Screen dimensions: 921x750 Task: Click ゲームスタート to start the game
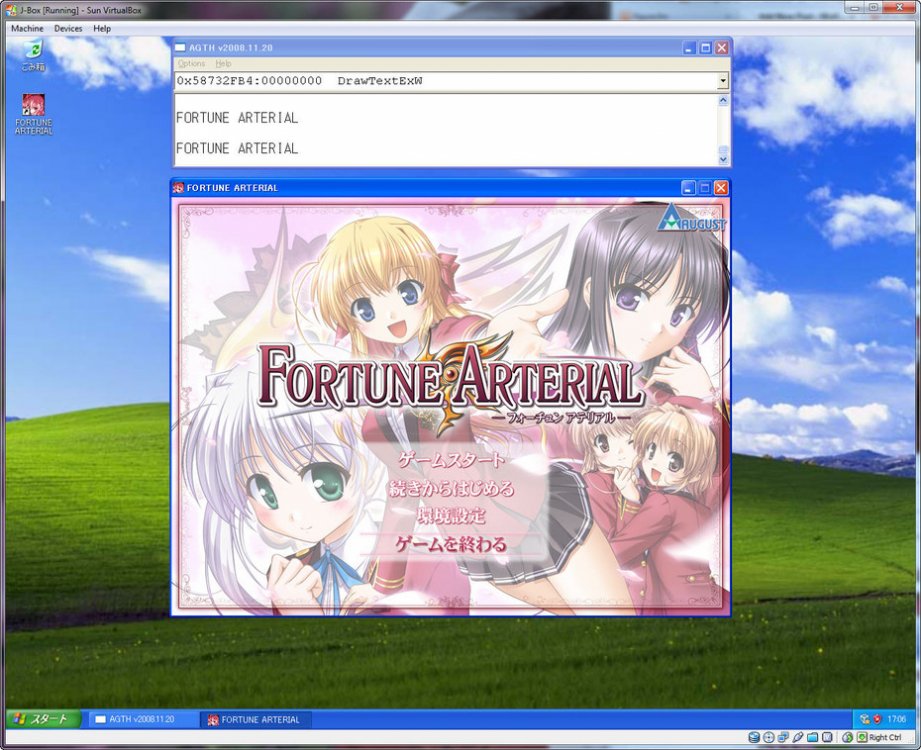click(451, 461)
